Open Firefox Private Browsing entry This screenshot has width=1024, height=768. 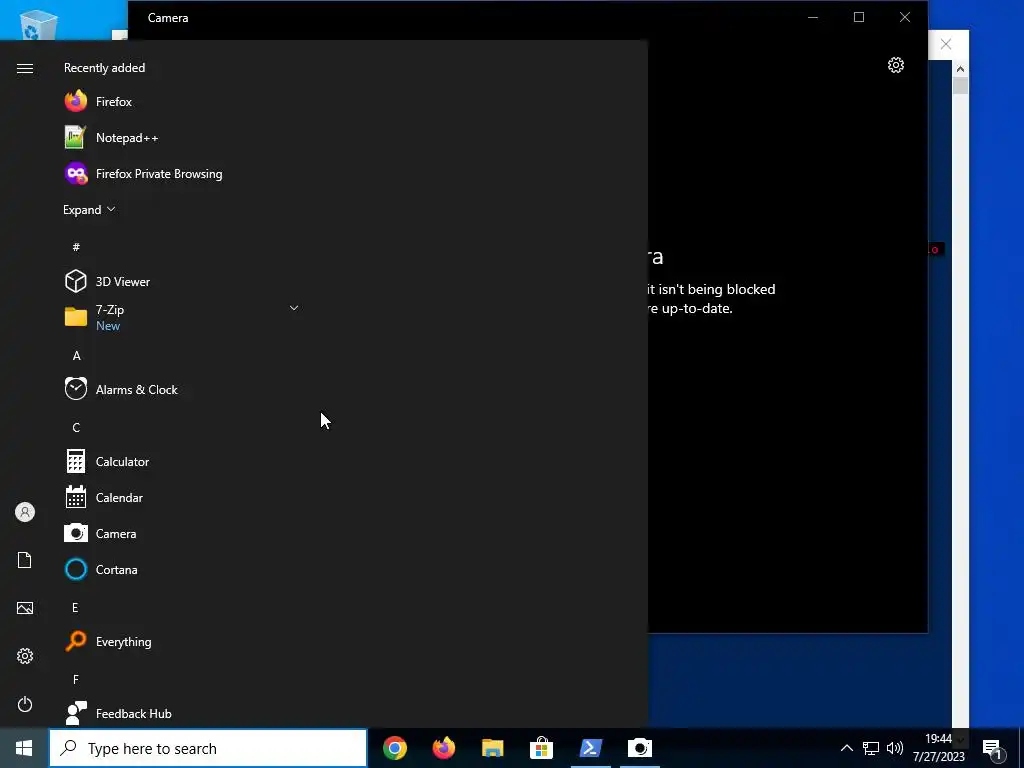[x=182, y=174]
